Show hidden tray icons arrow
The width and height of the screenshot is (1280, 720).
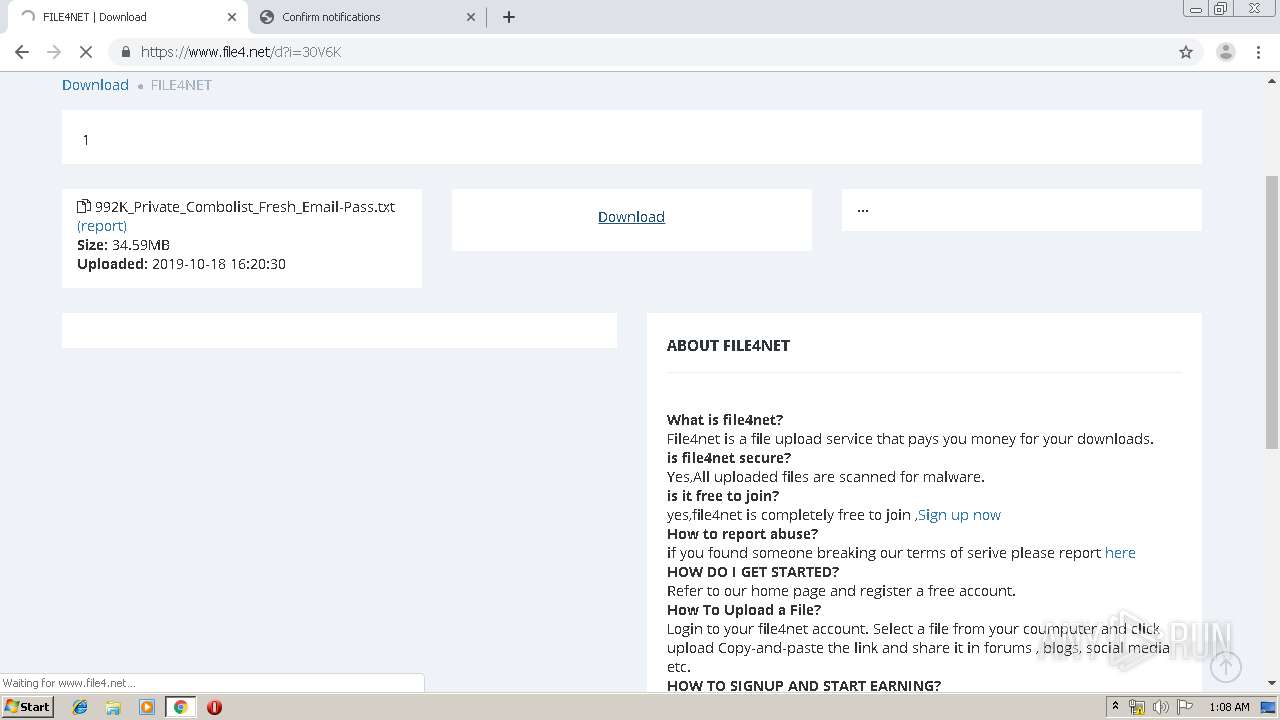(1115, 707)
